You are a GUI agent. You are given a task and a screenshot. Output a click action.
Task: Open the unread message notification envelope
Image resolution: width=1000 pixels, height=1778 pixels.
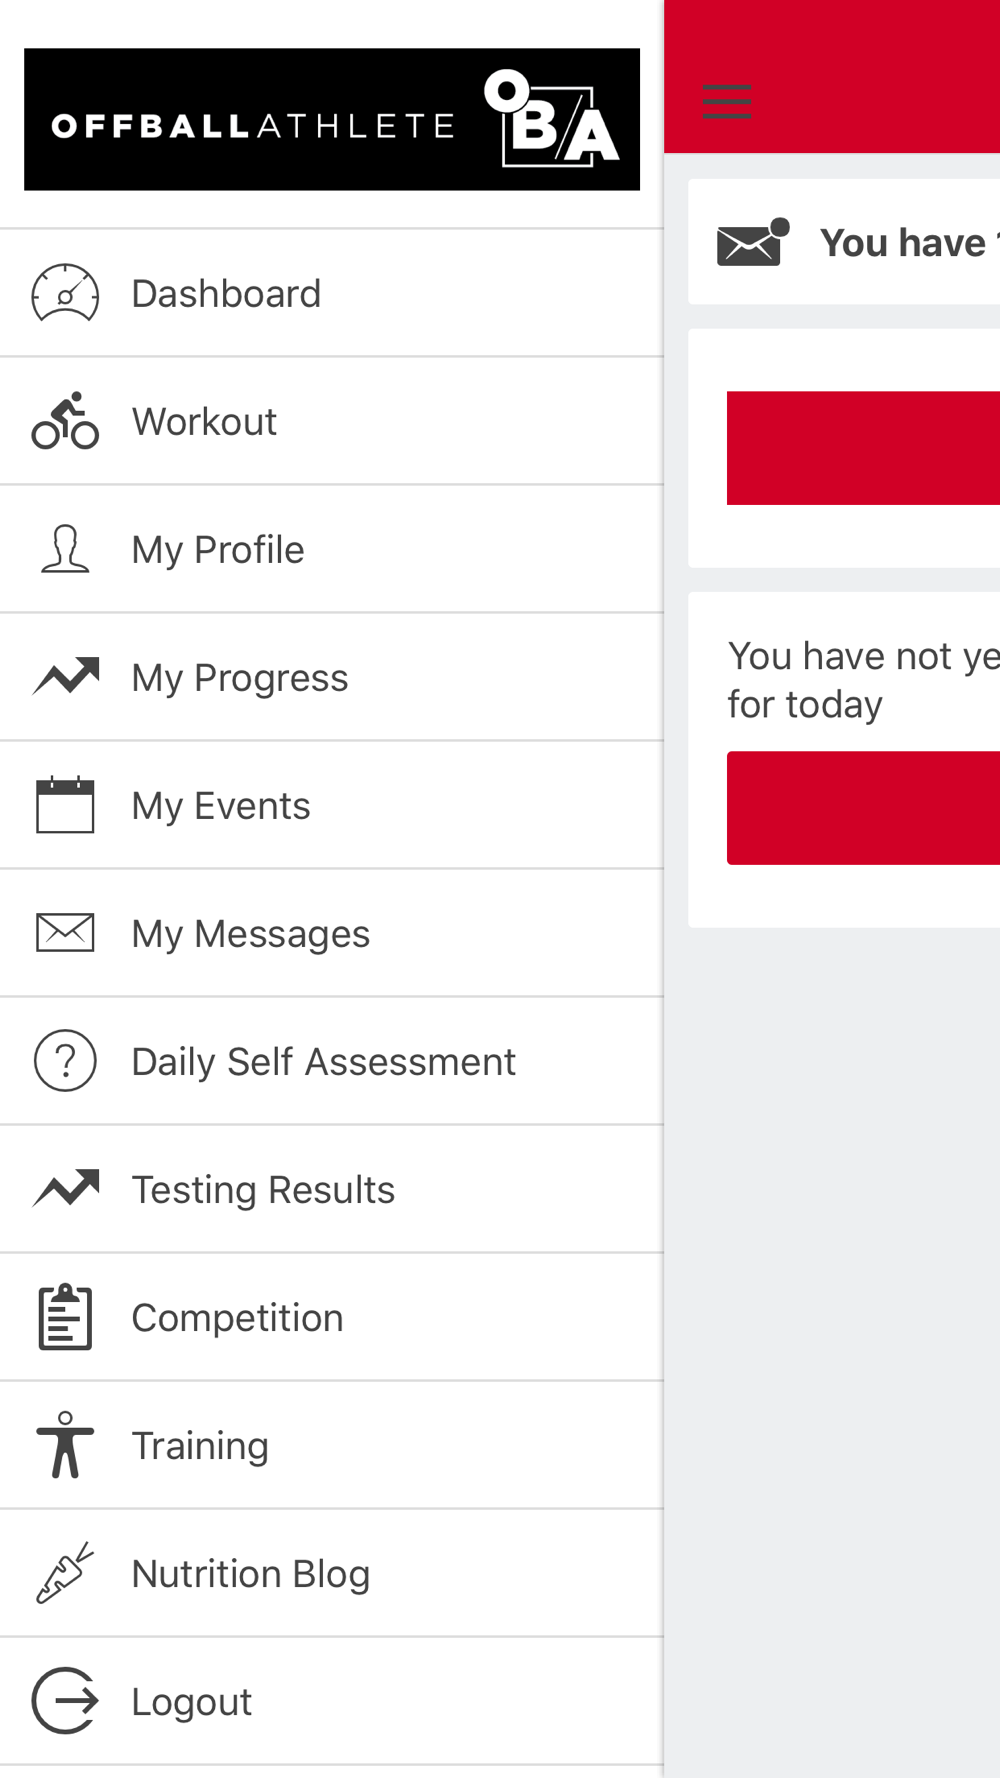click(752, 243)
